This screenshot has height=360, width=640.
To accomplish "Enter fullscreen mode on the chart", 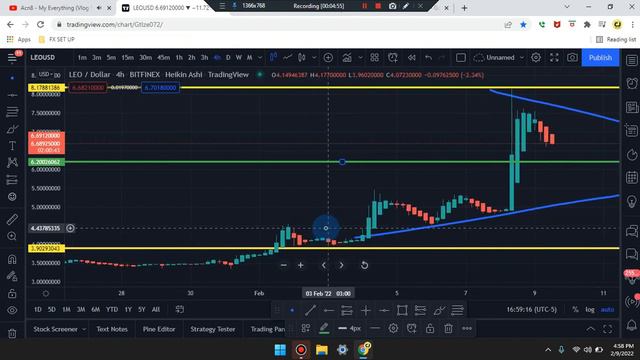I will coord(554,58).
